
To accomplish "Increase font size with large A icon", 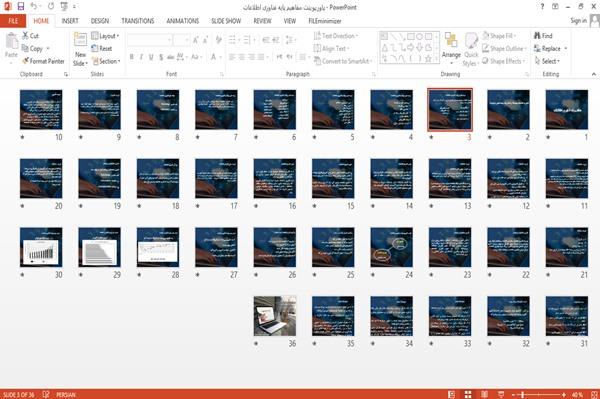I will (196, 40).
